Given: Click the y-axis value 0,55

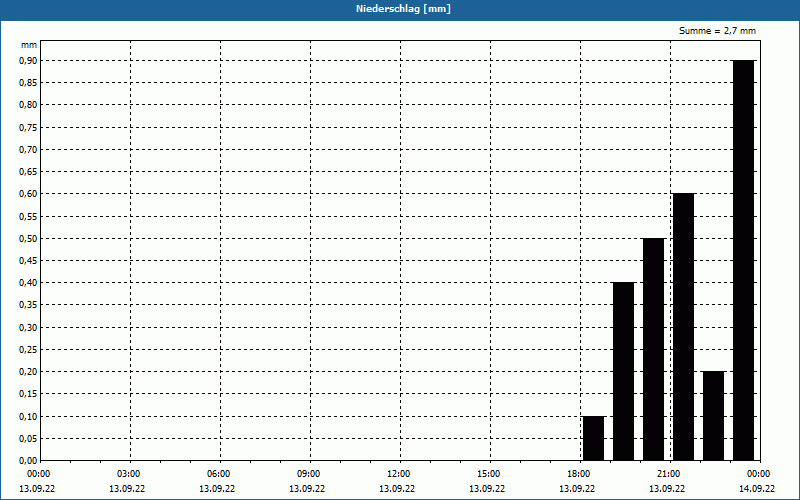Looking at the screenshot, I should (x=28, y=216).
